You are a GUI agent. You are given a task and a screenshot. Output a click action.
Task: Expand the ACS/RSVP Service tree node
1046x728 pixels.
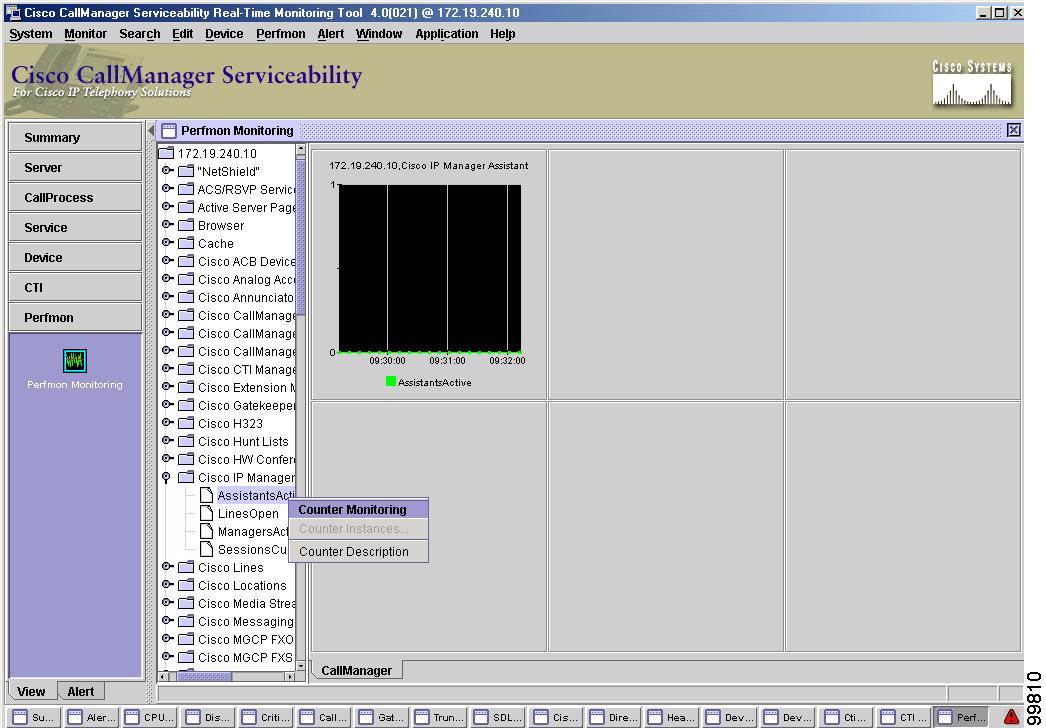tap(167, 189)
